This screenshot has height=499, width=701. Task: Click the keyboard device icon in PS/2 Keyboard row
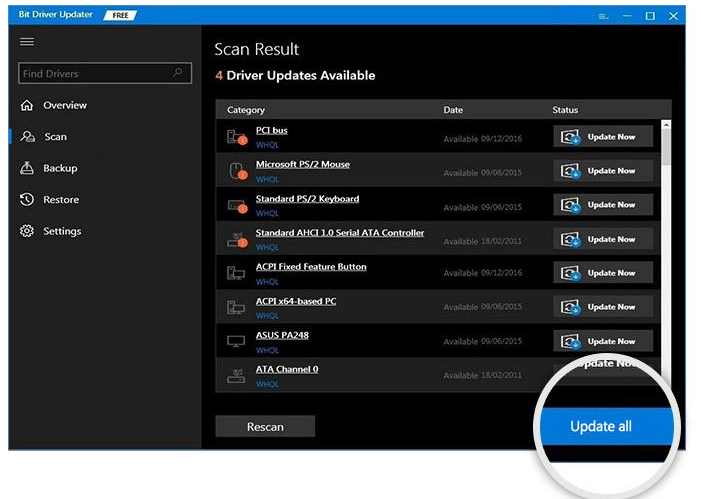[236, 206]
